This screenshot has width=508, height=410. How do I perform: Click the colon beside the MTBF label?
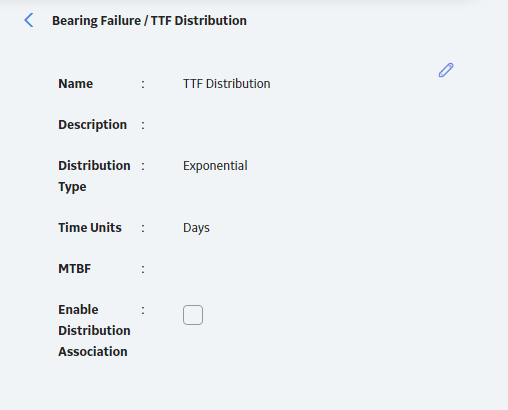pyautogui.click(x=143, y=269)
